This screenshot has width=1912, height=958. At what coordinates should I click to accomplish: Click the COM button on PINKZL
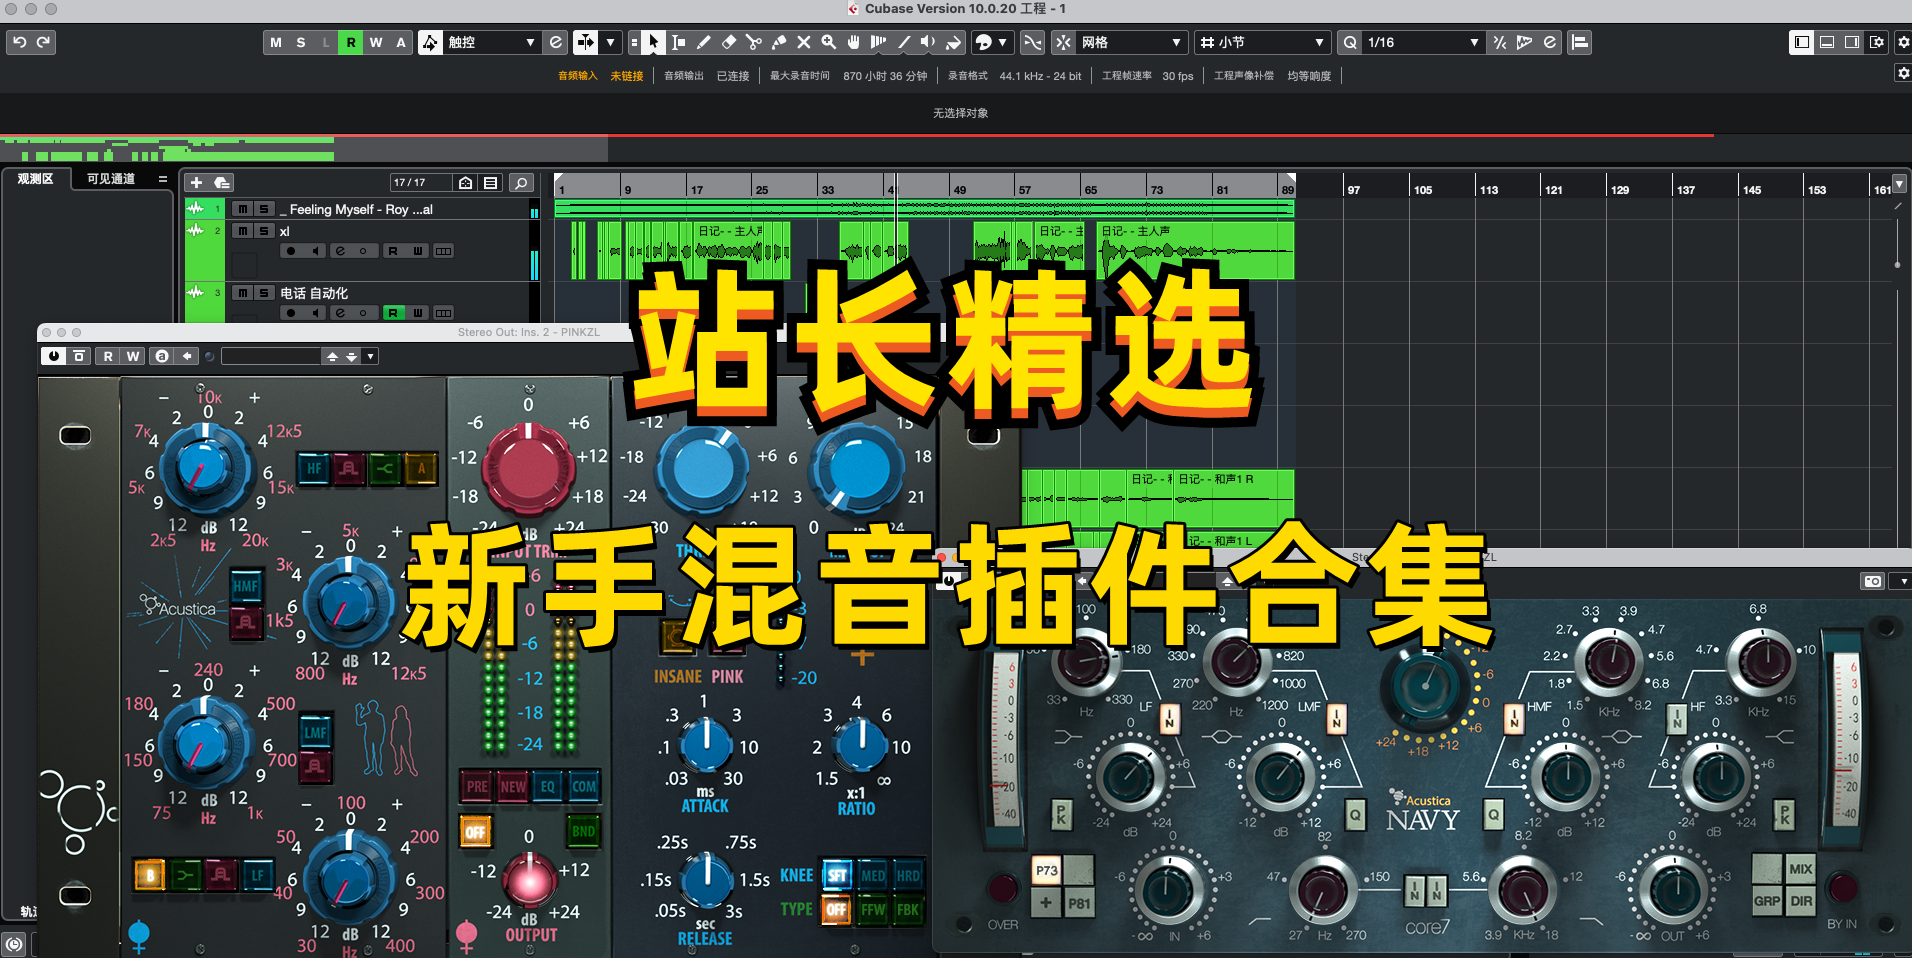584,786
